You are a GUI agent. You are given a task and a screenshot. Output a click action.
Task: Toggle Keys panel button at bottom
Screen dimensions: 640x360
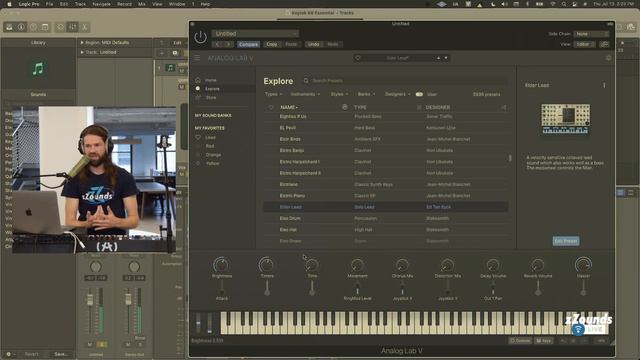click(544, 340)
